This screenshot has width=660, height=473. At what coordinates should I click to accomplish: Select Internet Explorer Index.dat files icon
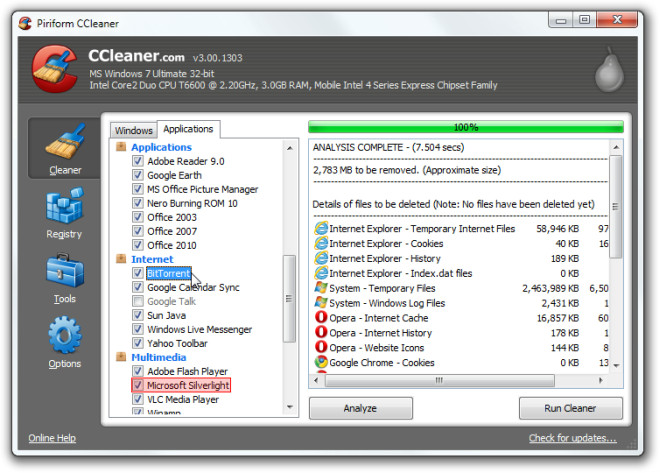point(321,273)
